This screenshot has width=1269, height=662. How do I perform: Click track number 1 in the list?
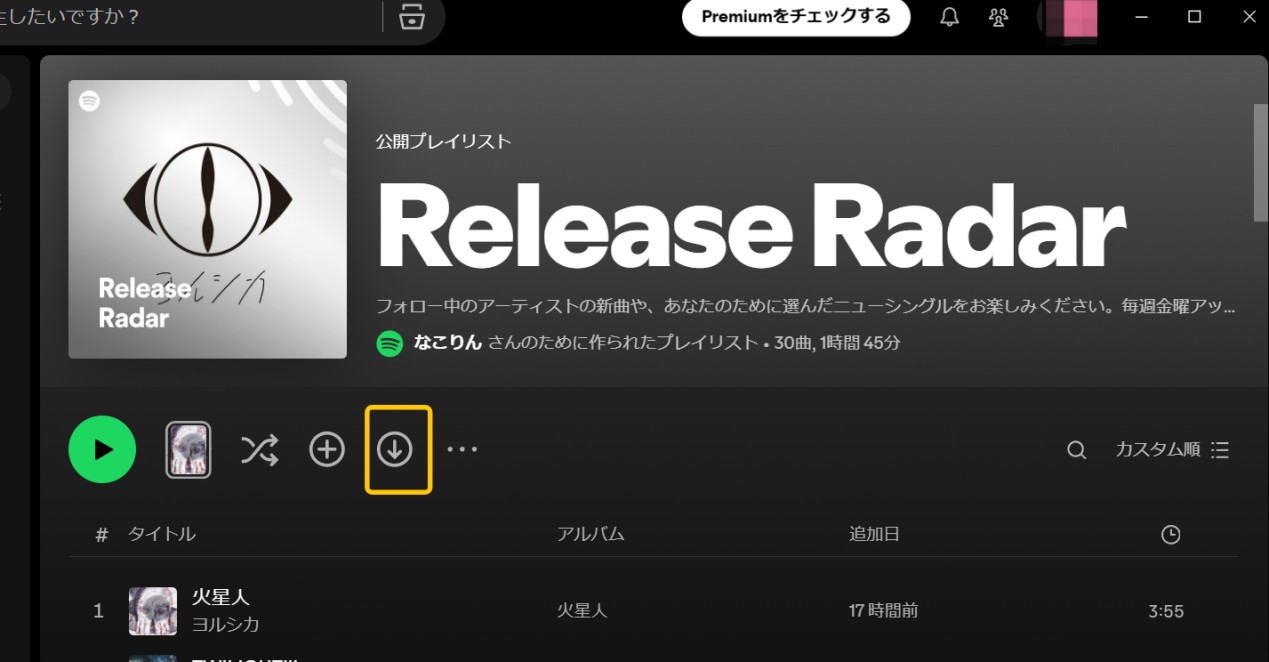[98, 611]
